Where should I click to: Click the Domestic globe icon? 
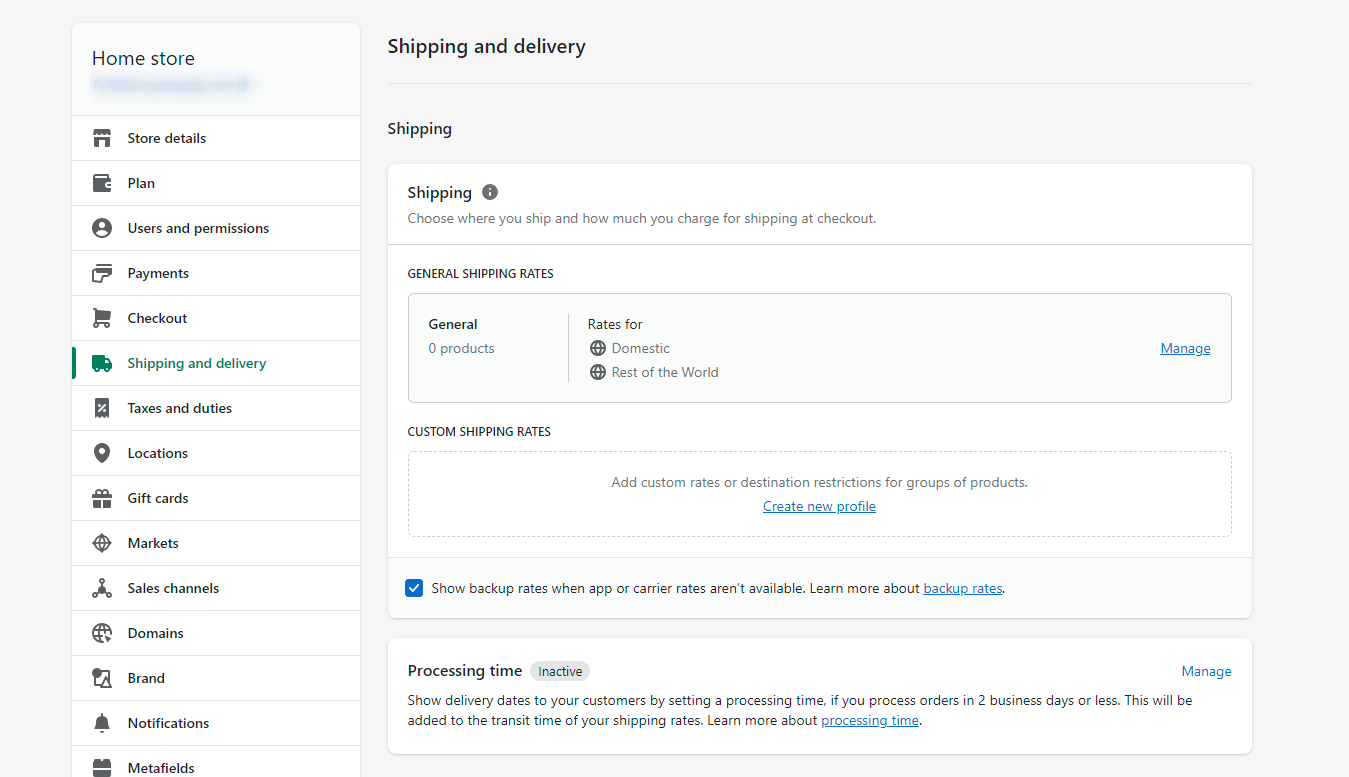pos(597,348)
